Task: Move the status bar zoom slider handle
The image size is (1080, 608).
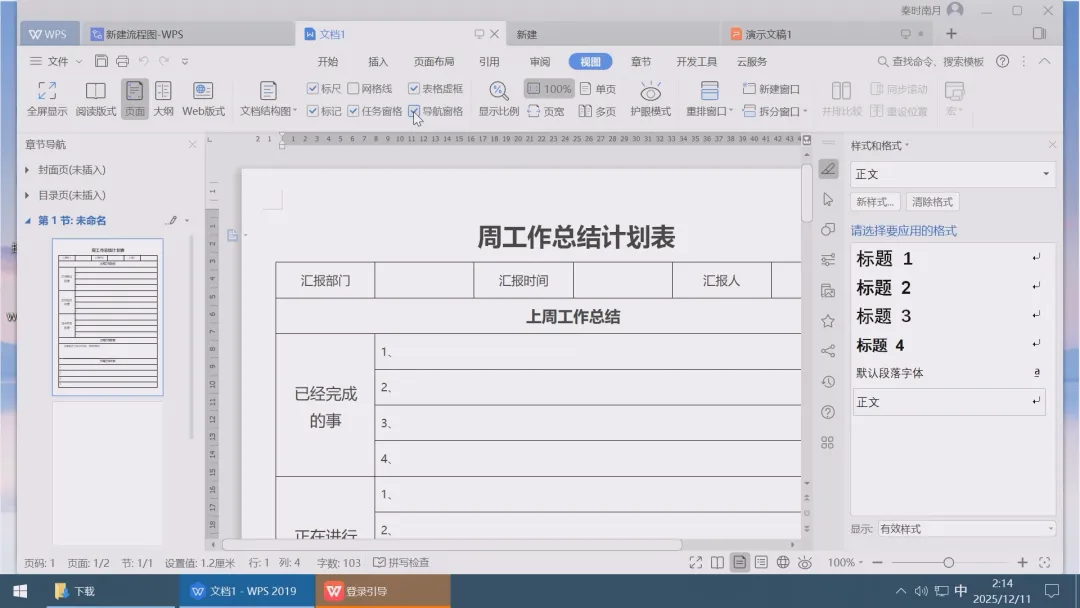Action: (x=948, y=563)
